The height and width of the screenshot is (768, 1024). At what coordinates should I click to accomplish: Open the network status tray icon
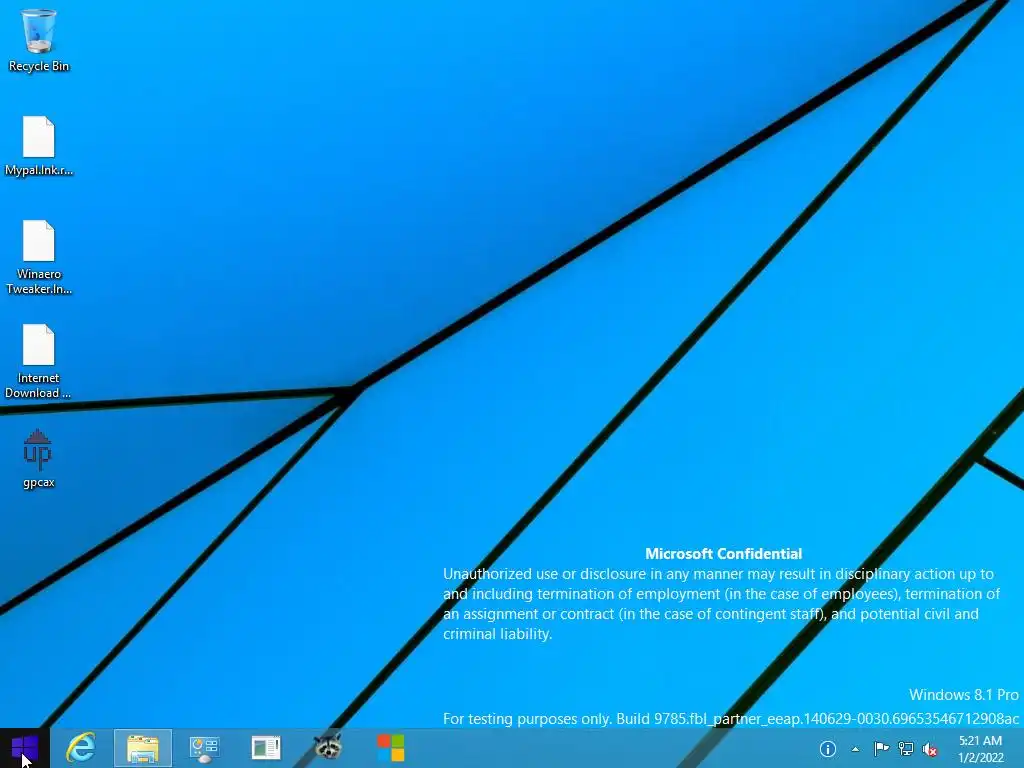[906, 749]
